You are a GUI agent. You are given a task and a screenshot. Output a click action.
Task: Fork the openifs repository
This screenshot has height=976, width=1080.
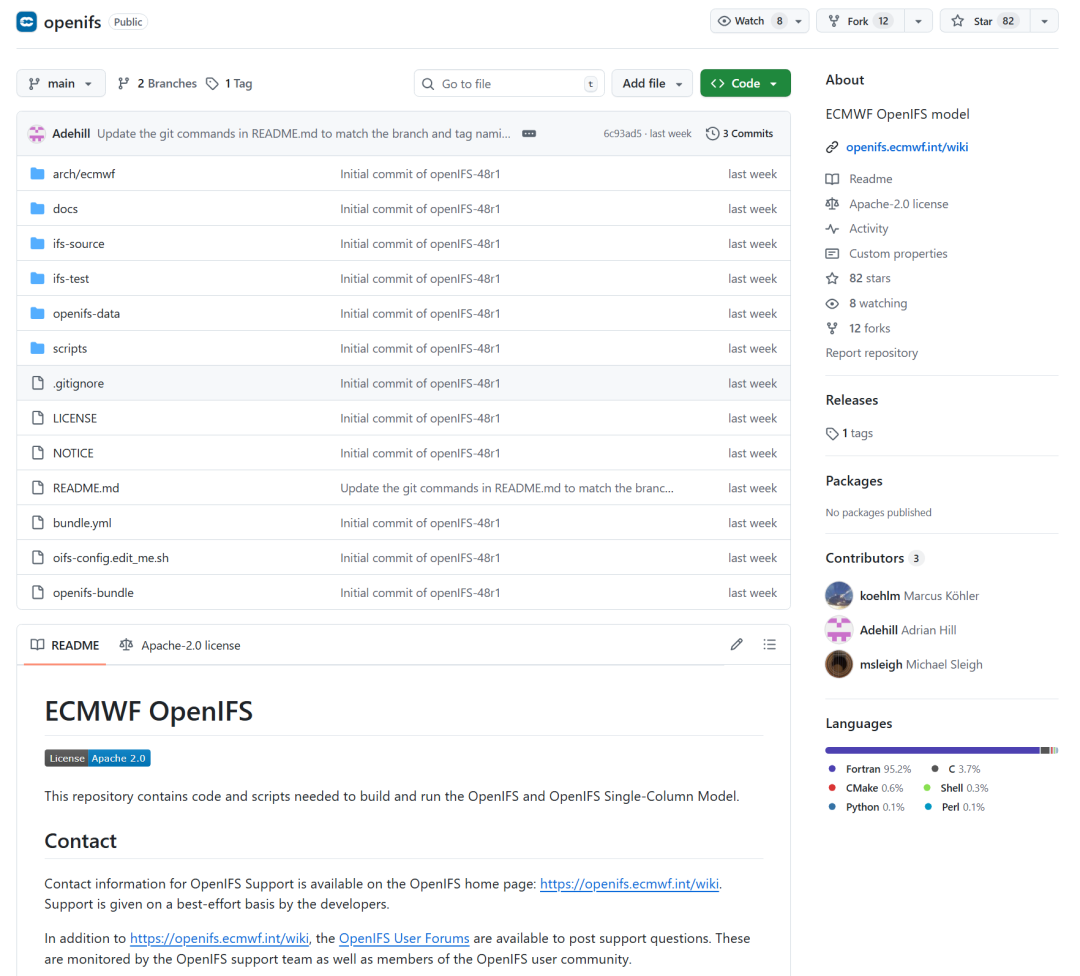pyautogui.click(x=861, y=21)
